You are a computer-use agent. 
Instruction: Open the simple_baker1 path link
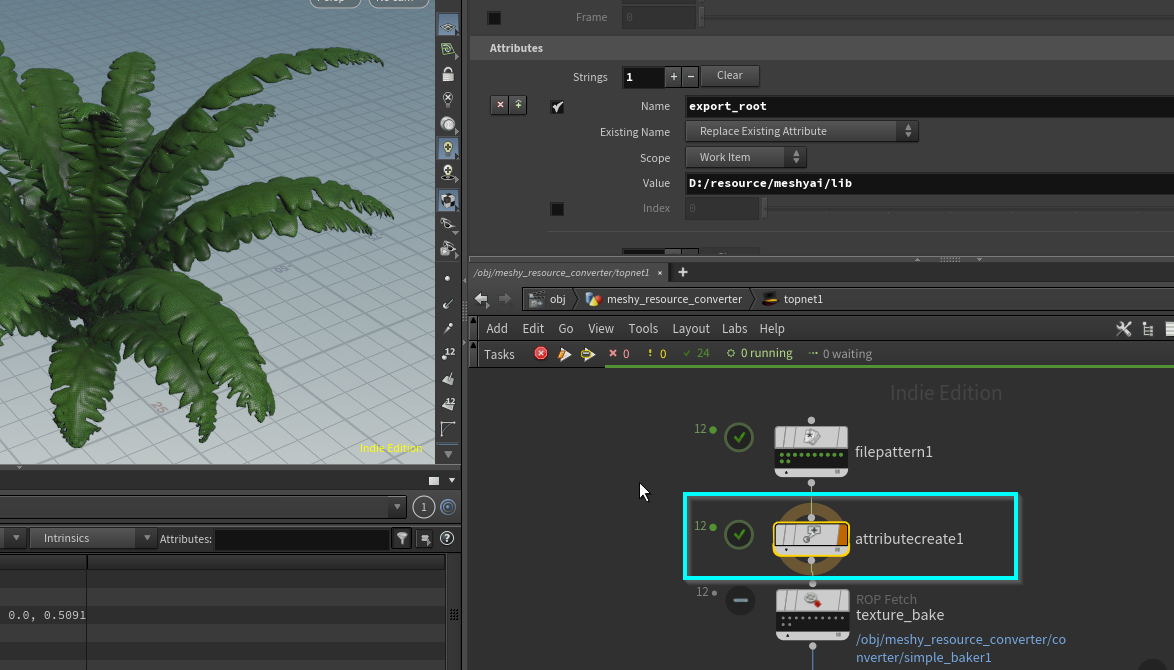click(961, 648)
